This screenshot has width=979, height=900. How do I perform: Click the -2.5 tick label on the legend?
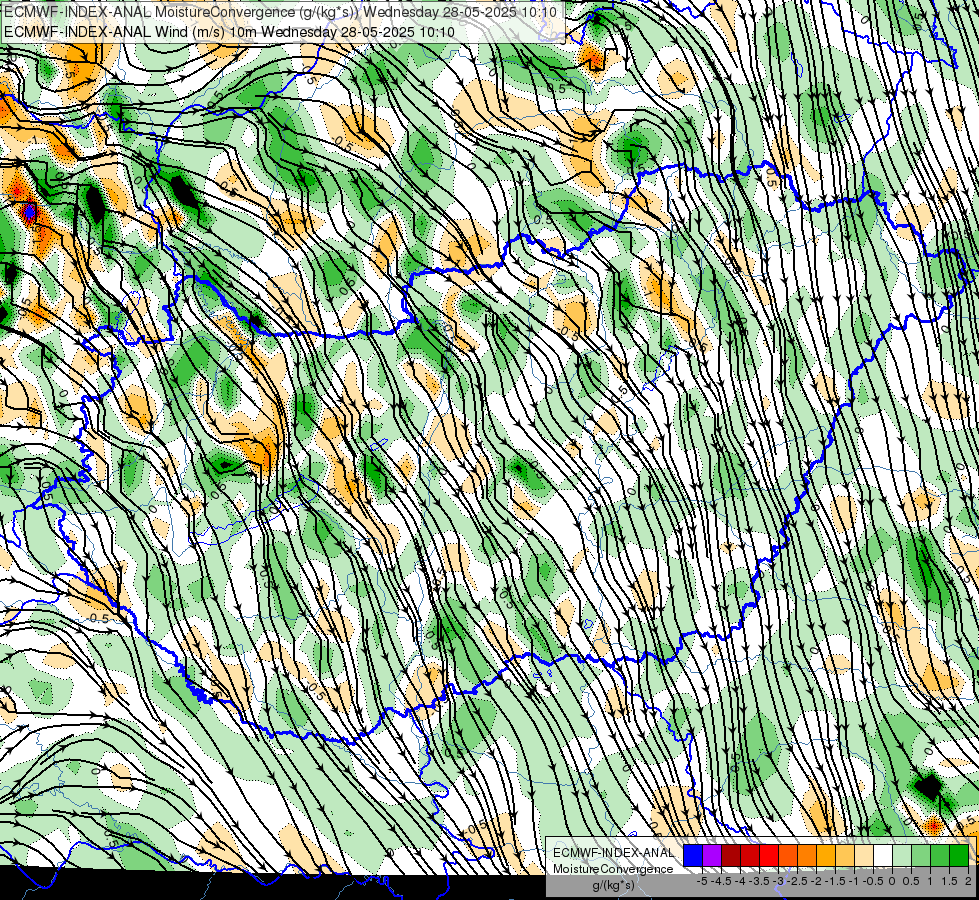click(799, 881)
